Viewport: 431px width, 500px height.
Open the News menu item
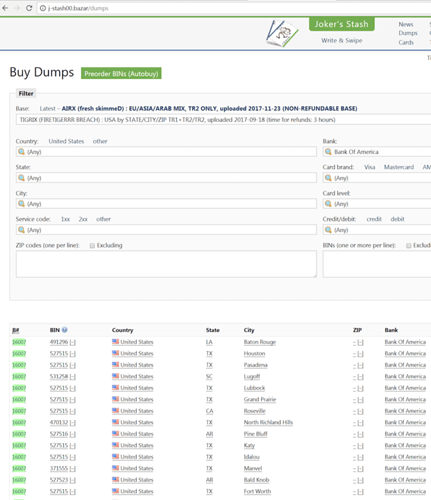click(x=406, y=24)
